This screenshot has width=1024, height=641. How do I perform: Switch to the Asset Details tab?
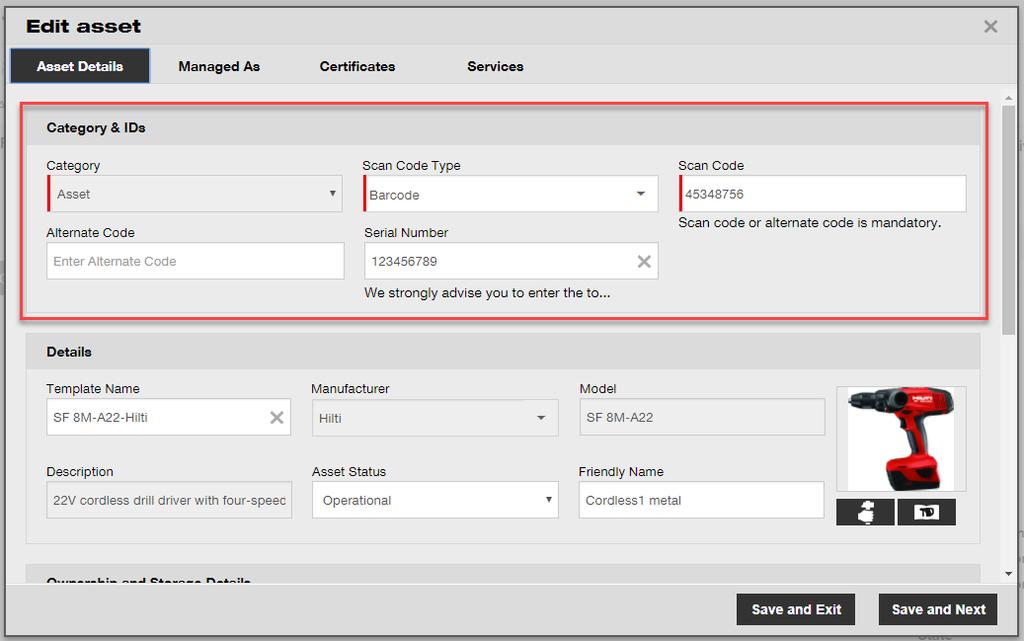pos(80,66)
